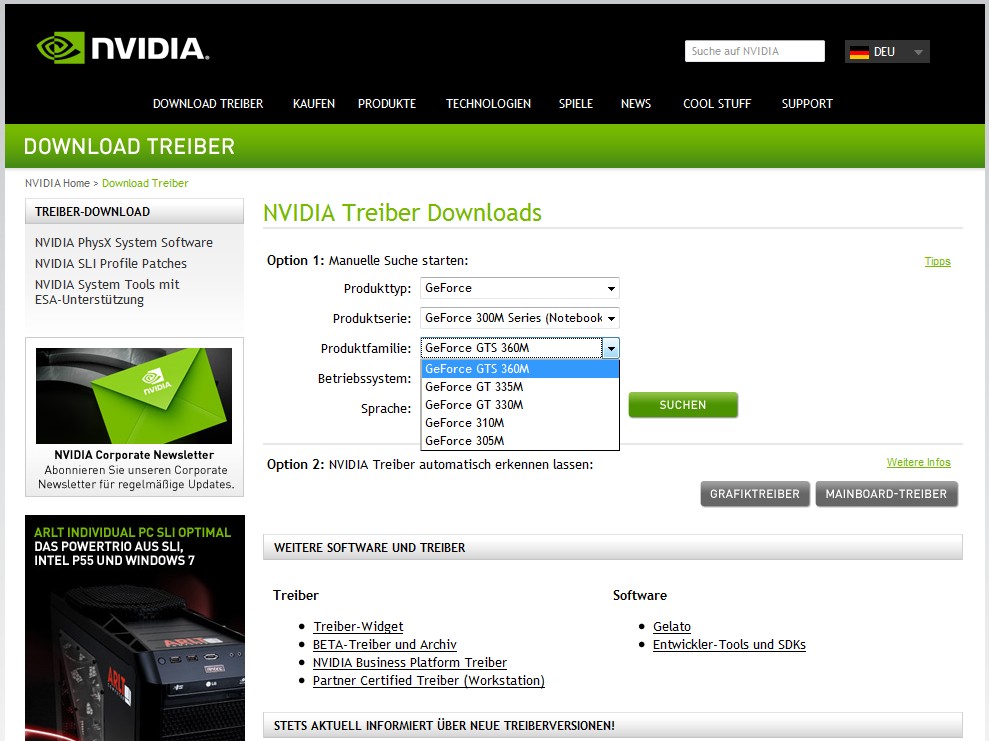The height and width of the screenshot is (741, 989).
Task: Open the NEWS navigation menu
Action: point(635,103)
